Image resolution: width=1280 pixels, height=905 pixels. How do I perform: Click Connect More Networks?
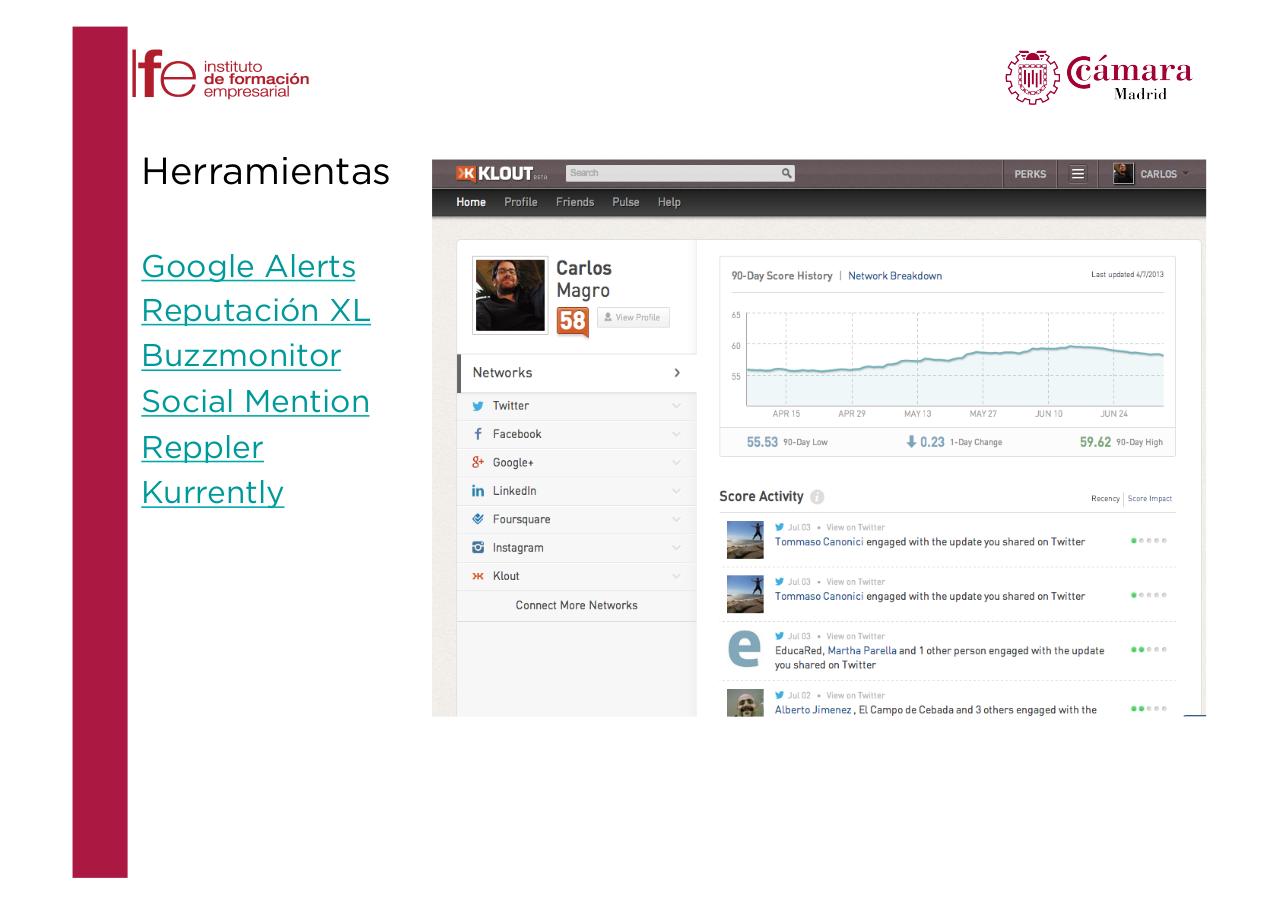(576, 605)
